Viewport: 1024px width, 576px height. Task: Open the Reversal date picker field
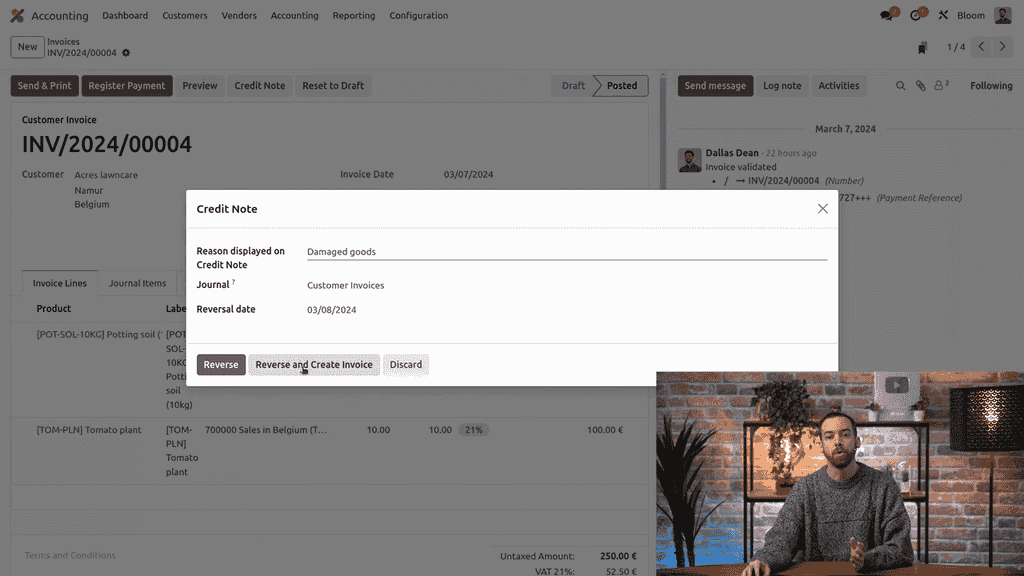[x=332, y=309]
